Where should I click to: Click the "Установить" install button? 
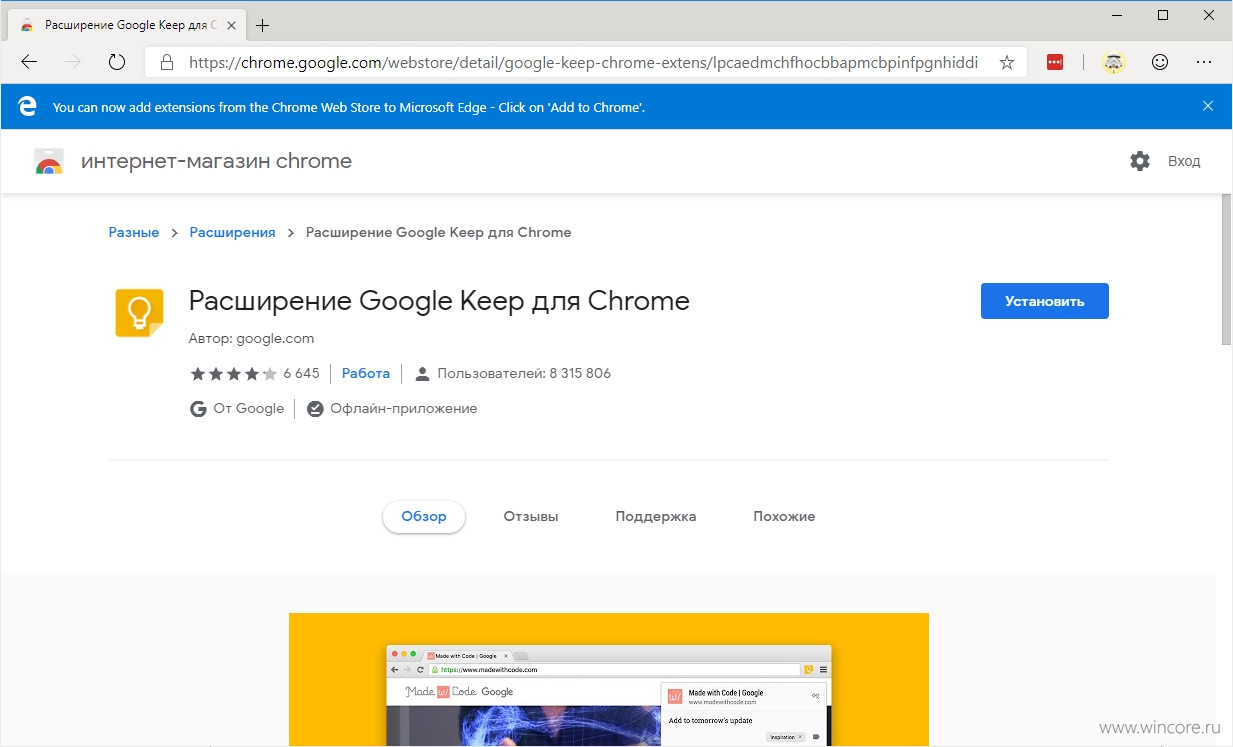click(x=1044, y=301)
